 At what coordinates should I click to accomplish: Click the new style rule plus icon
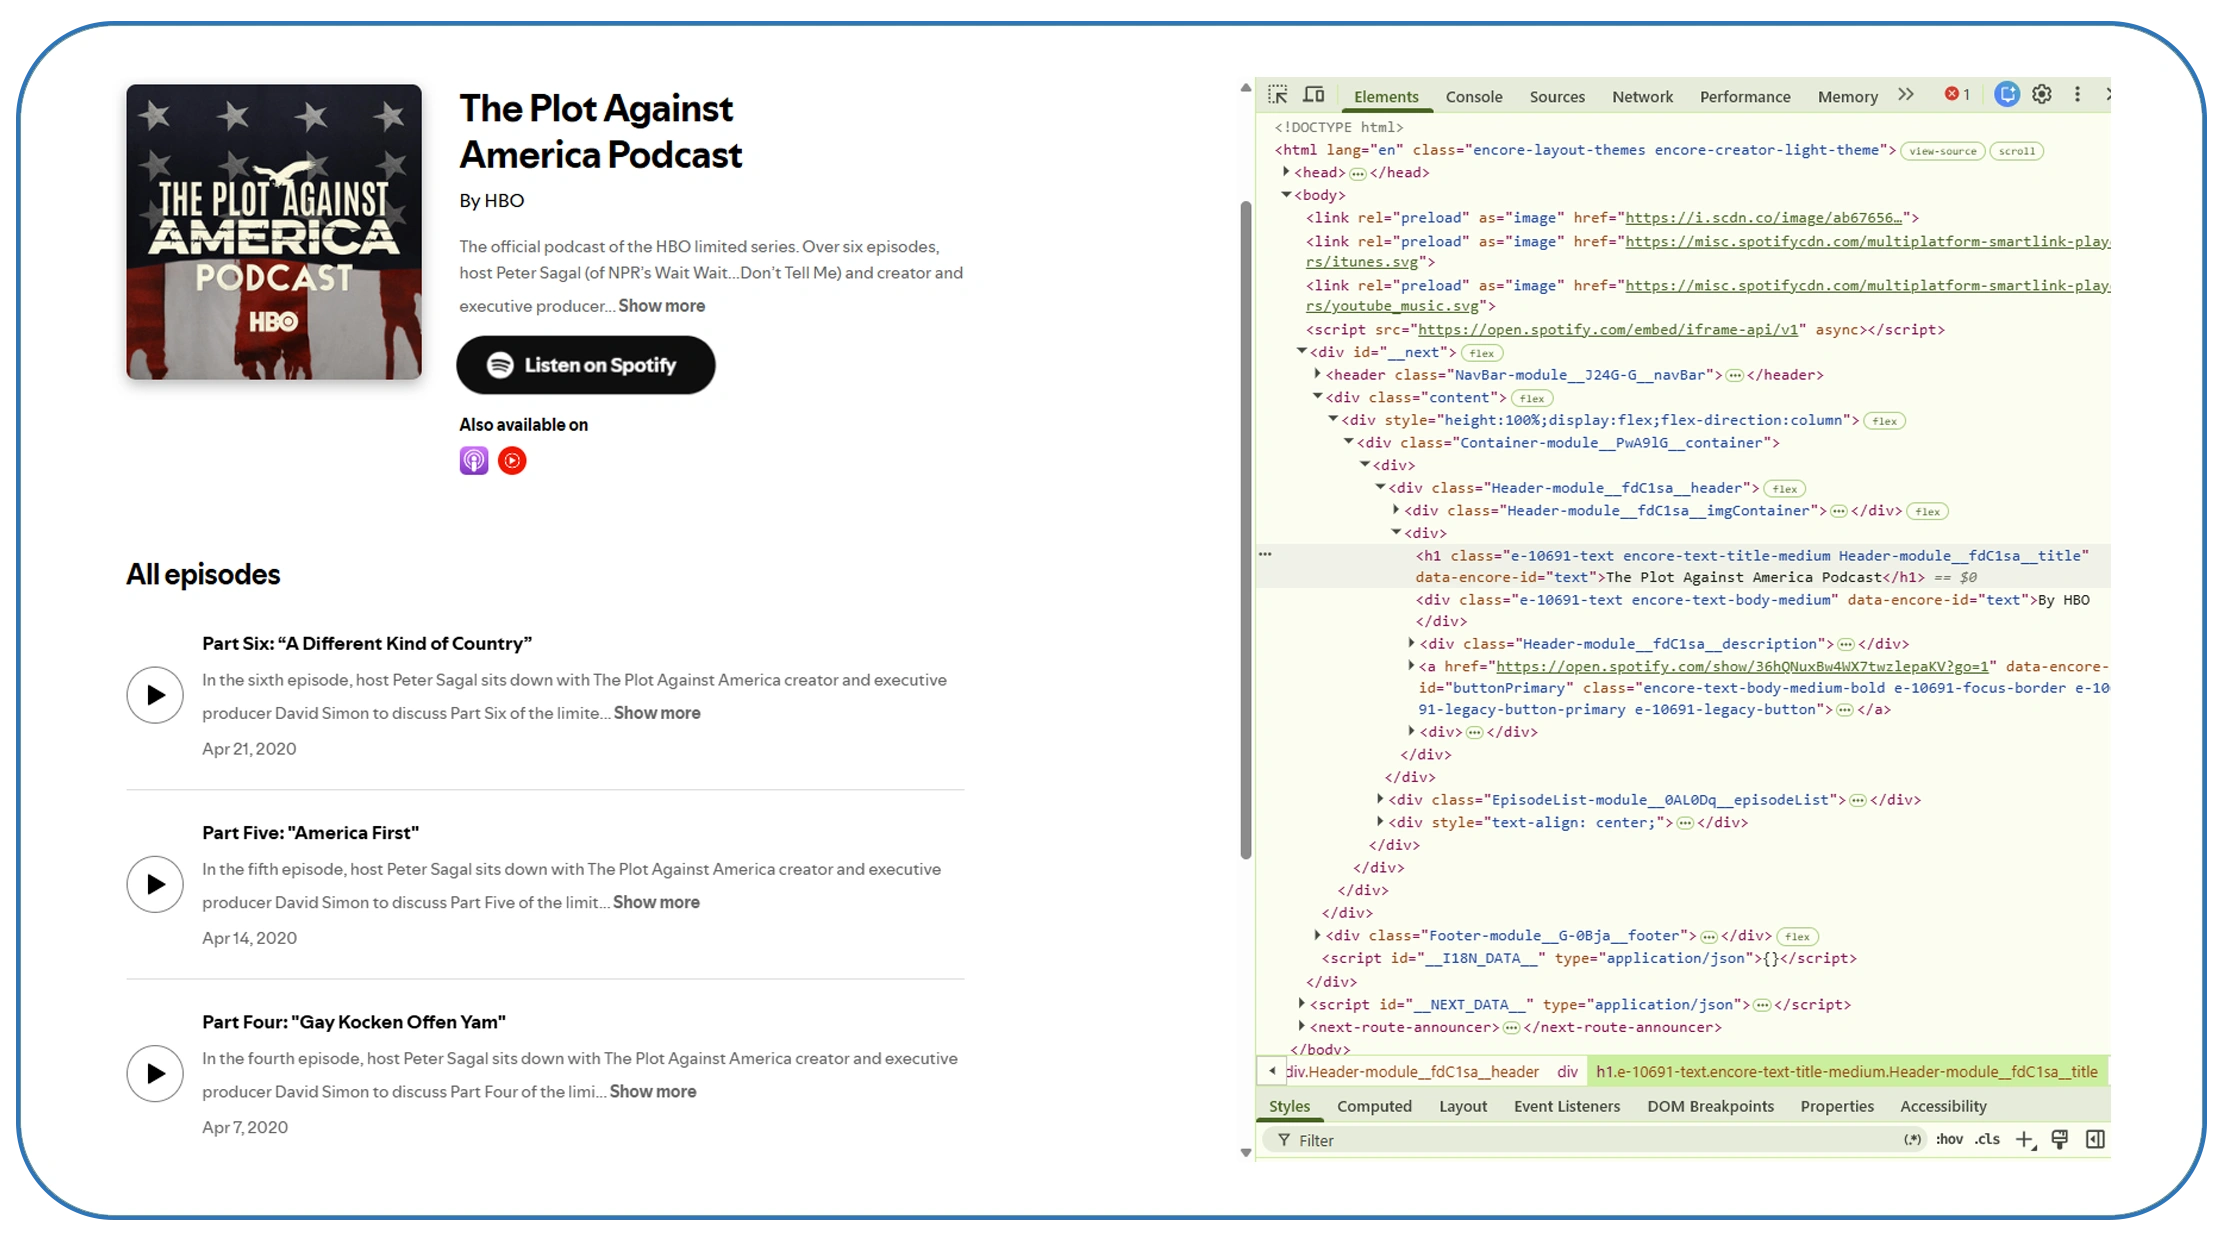(2025, 1140)
